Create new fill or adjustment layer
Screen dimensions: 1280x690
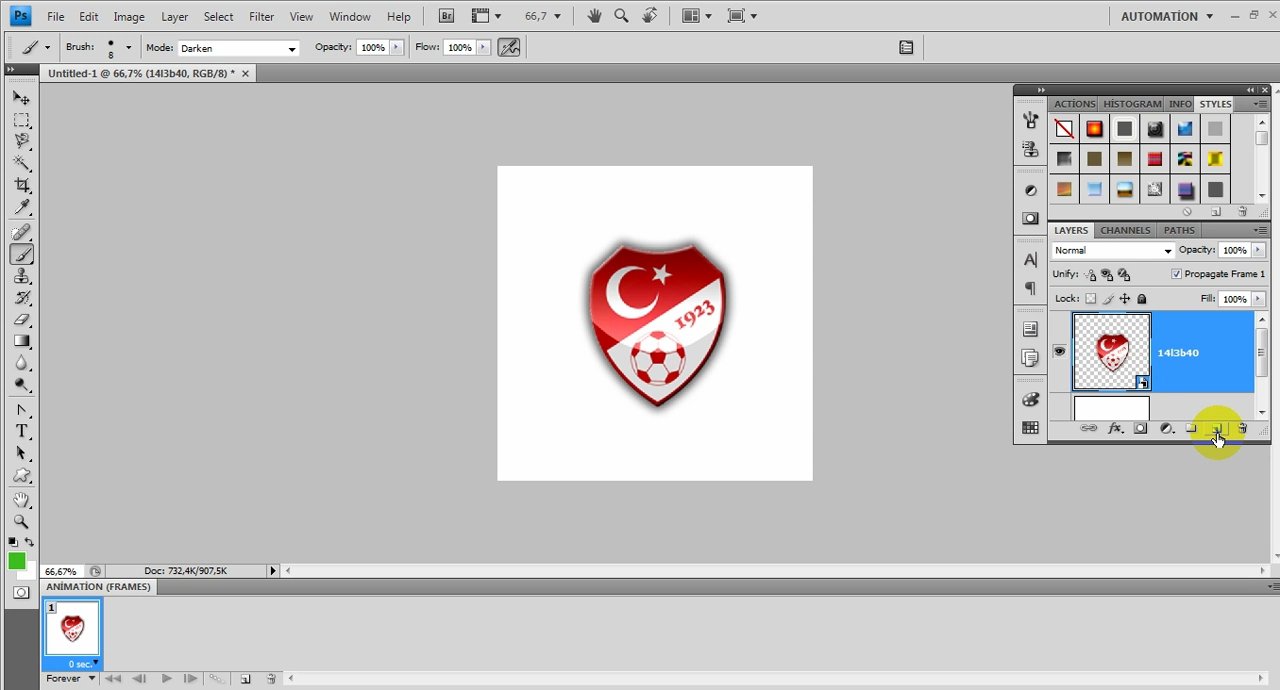(x=1166, y=429)
